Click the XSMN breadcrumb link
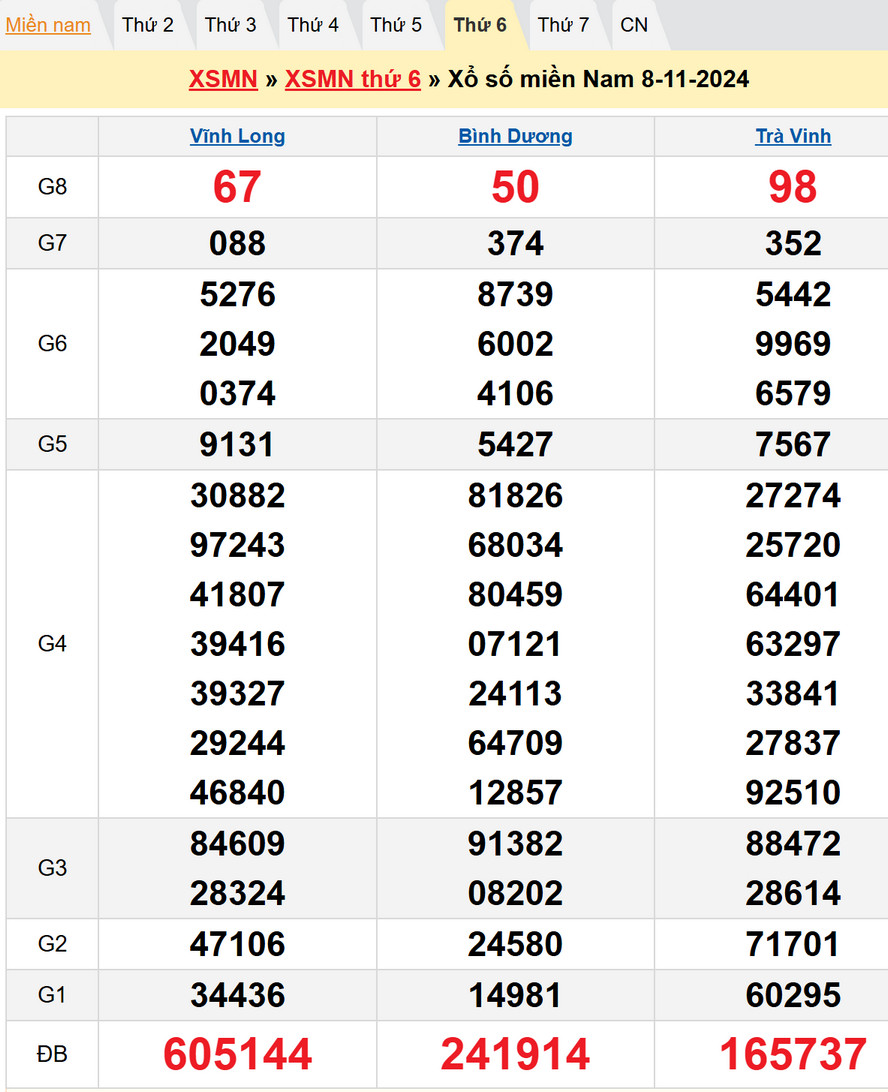Image resolution: width=888 pixels, height=1092 pixels. tap(223, 79)
